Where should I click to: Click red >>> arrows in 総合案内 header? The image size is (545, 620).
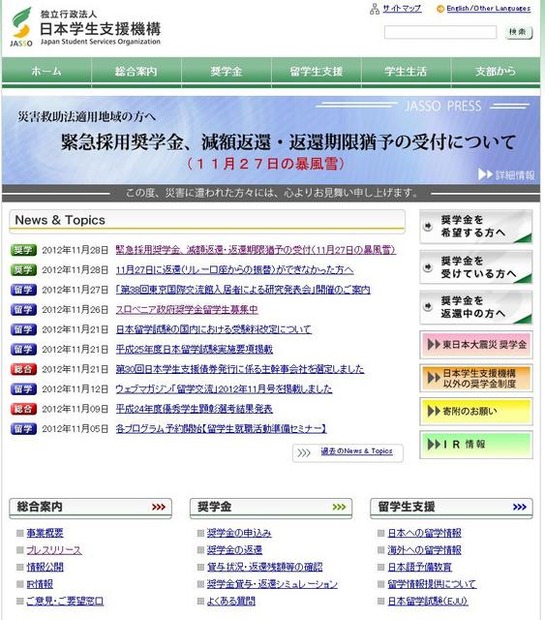point(158,507)
